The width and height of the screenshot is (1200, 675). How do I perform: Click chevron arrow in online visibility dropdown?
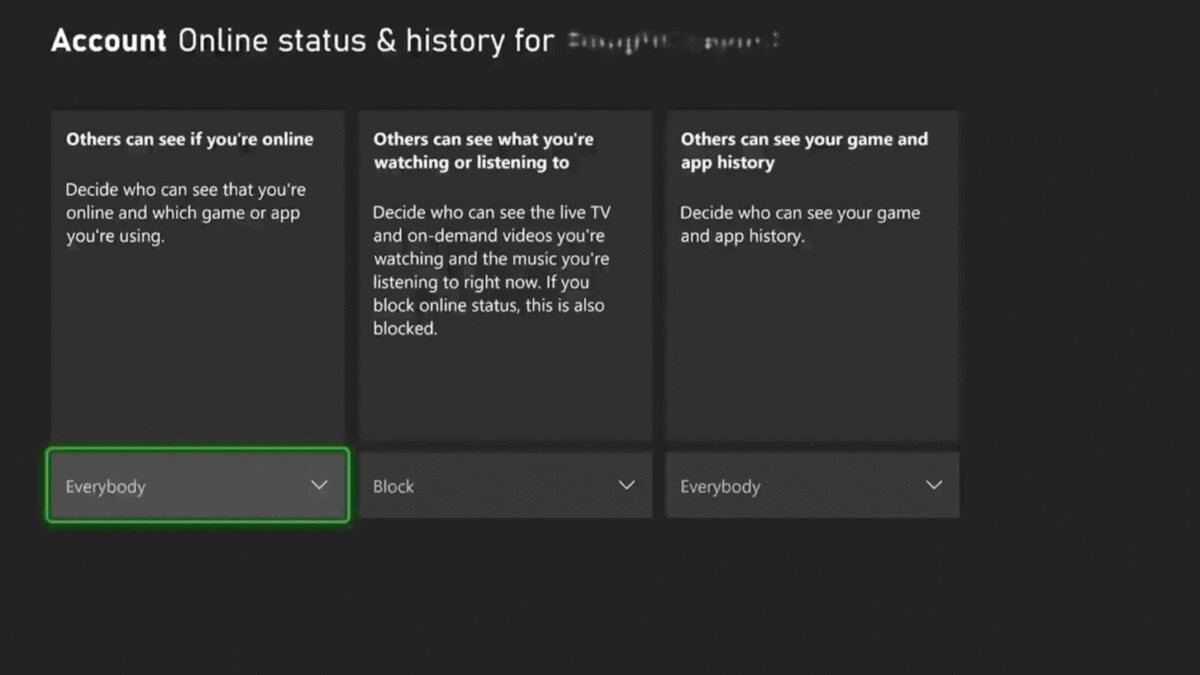click(319, 485)
